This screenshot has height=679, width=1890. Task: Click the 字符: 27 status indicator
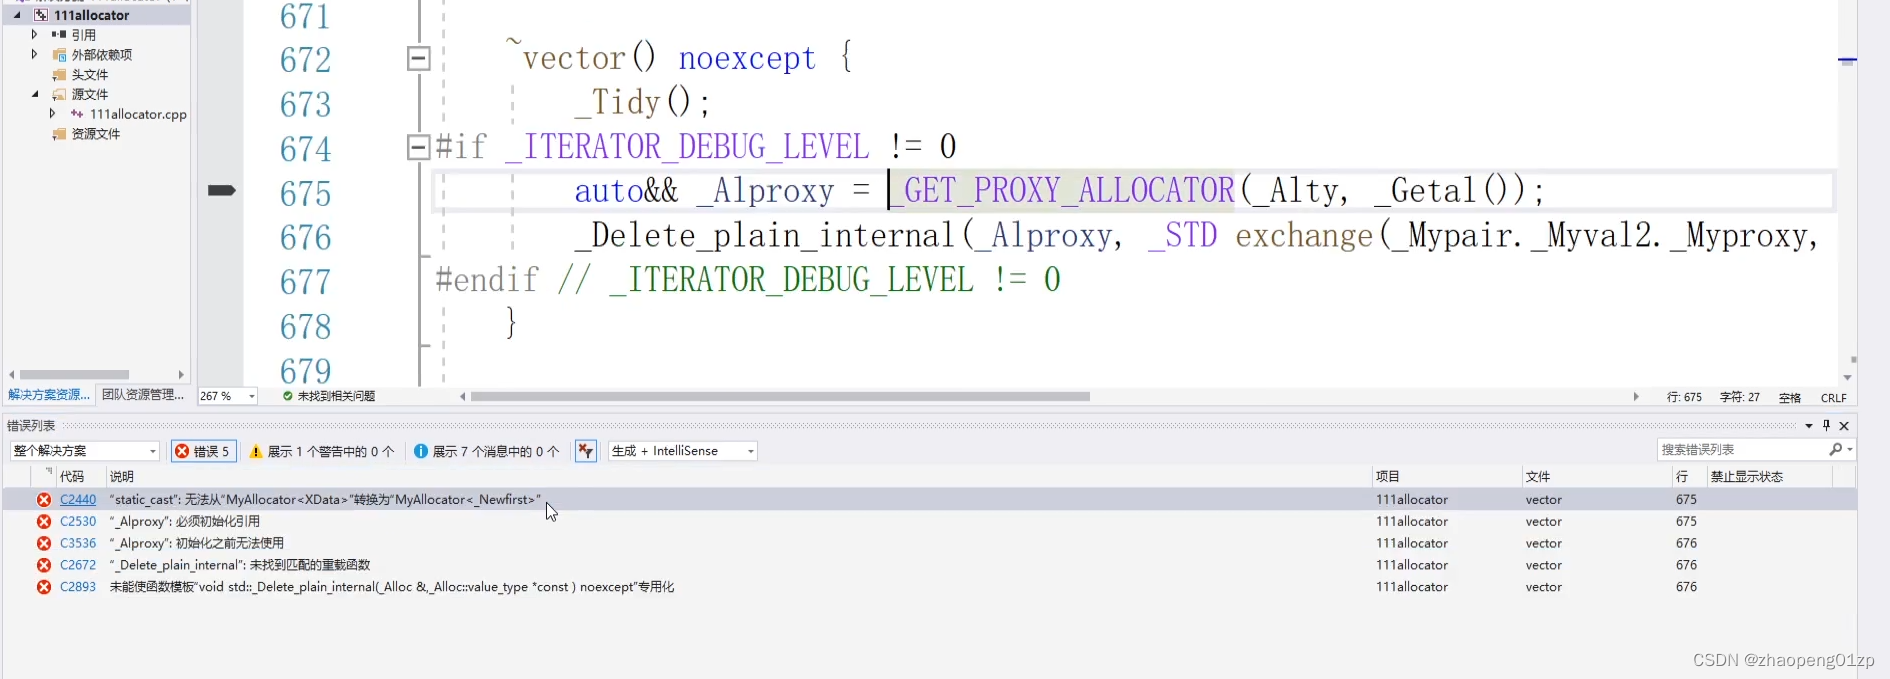(x=1740, y=397)
